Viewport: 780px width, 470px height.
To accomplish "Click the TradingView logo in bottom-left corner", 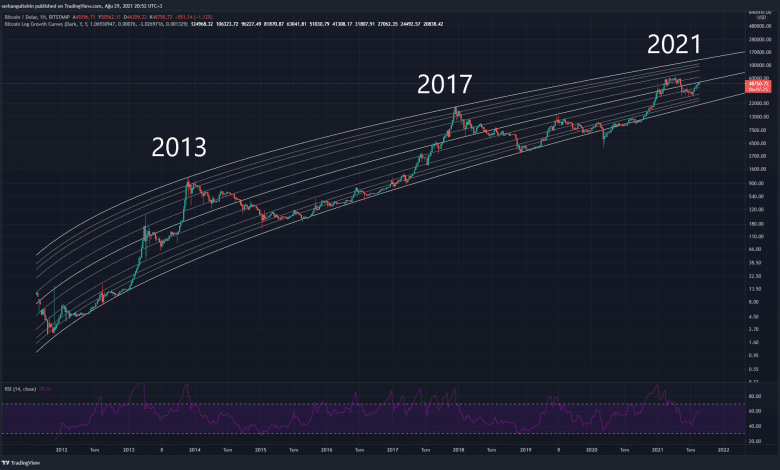I will tap(23, 462).
